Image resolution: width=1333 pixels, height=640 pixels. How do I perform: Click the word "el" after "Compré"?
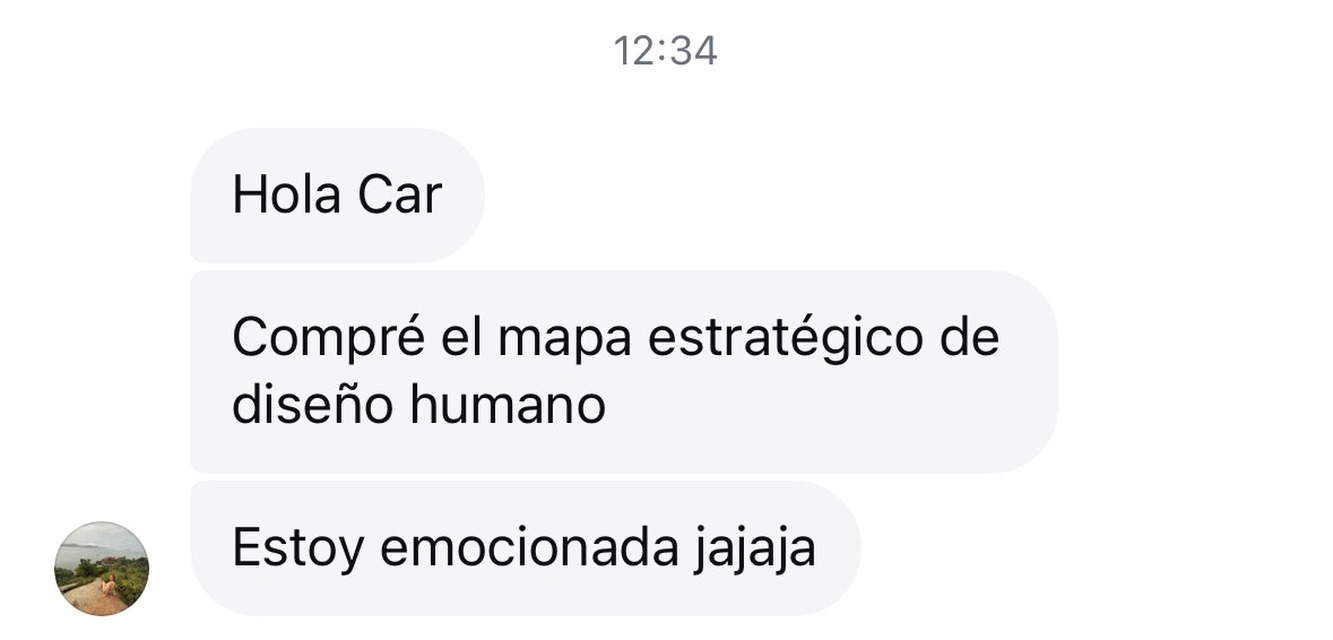tap(461, 337)
